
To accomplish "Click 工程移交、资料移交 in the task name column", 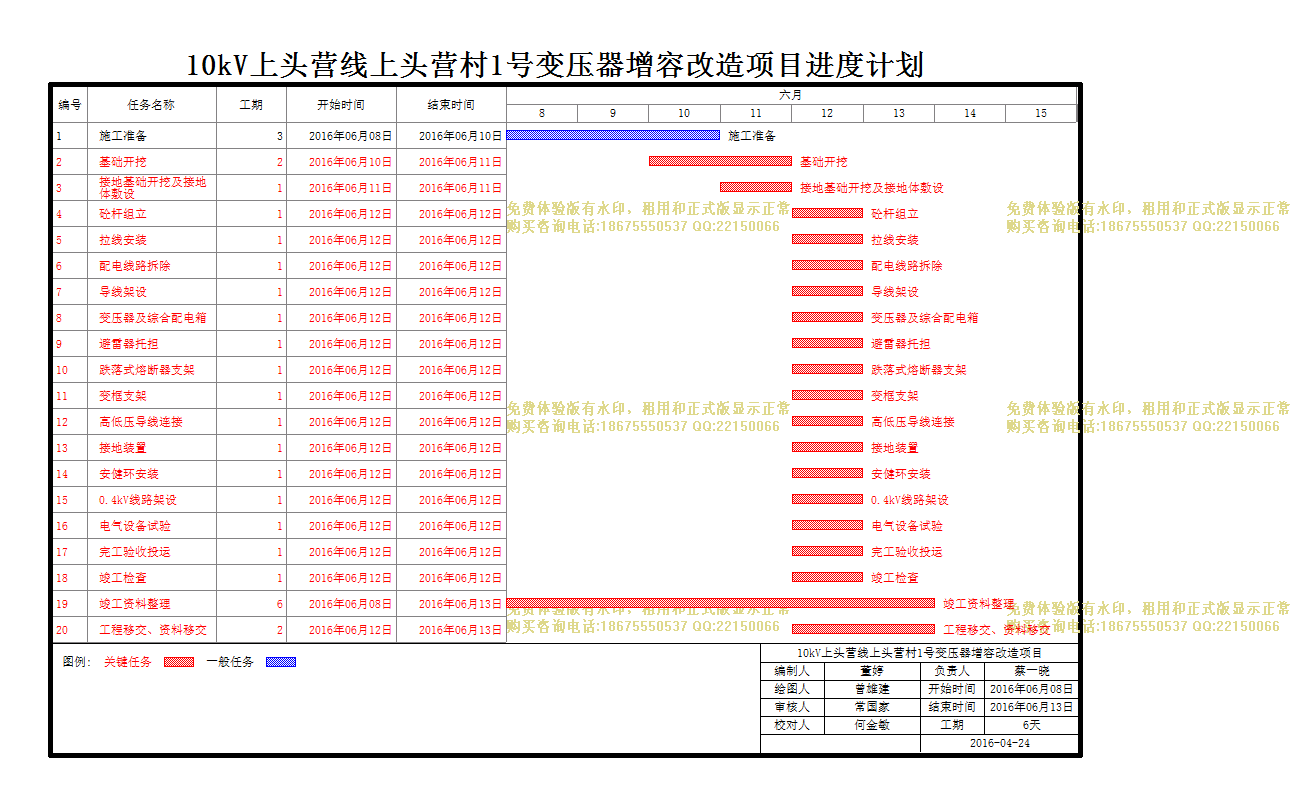I will point(153,630).
